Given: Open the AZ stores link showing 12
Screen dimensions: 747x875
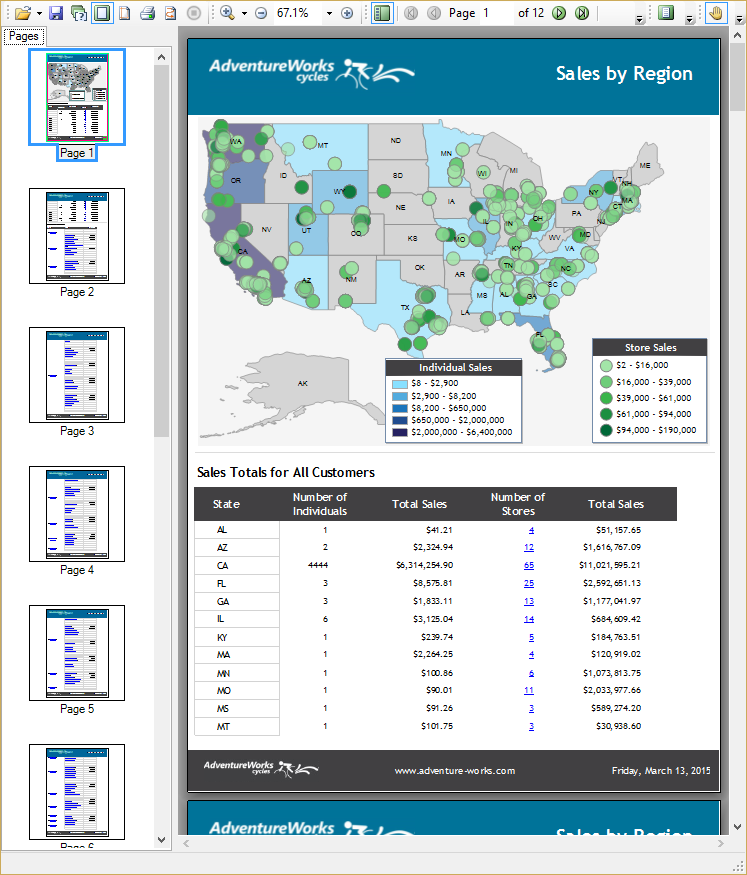Looking at the screenshot, I should (x=529, y=547).
